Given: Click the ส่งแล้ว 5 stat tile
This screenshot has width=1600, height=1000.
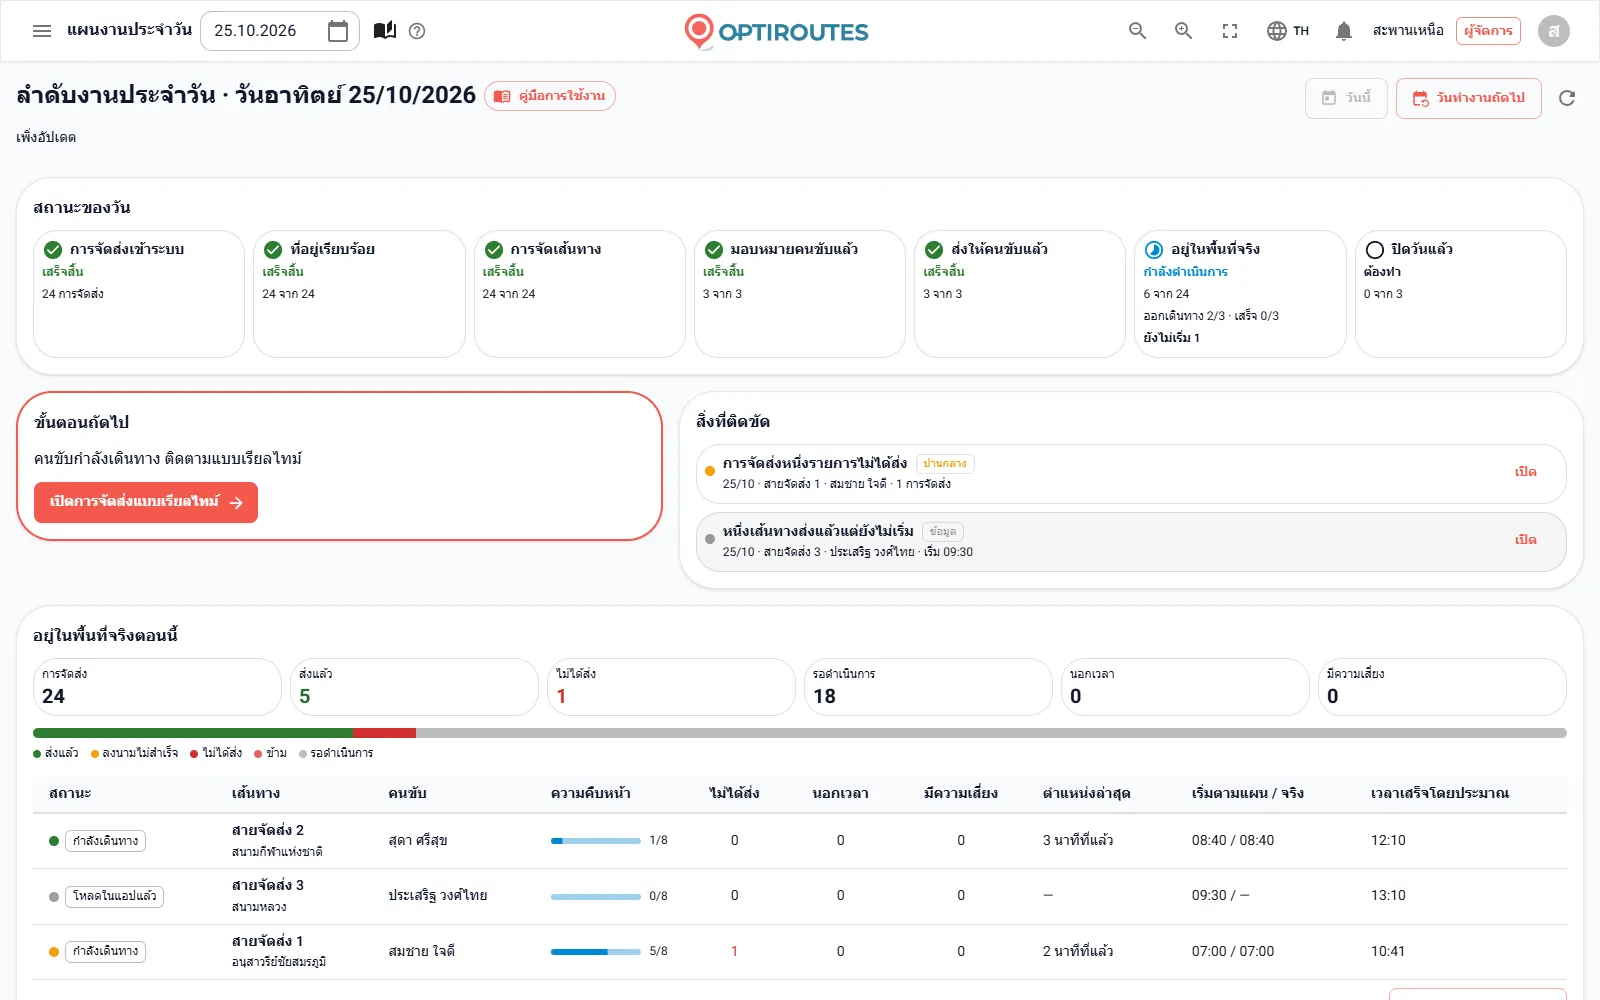Looking at the screenshot, I should pos(414,687).
